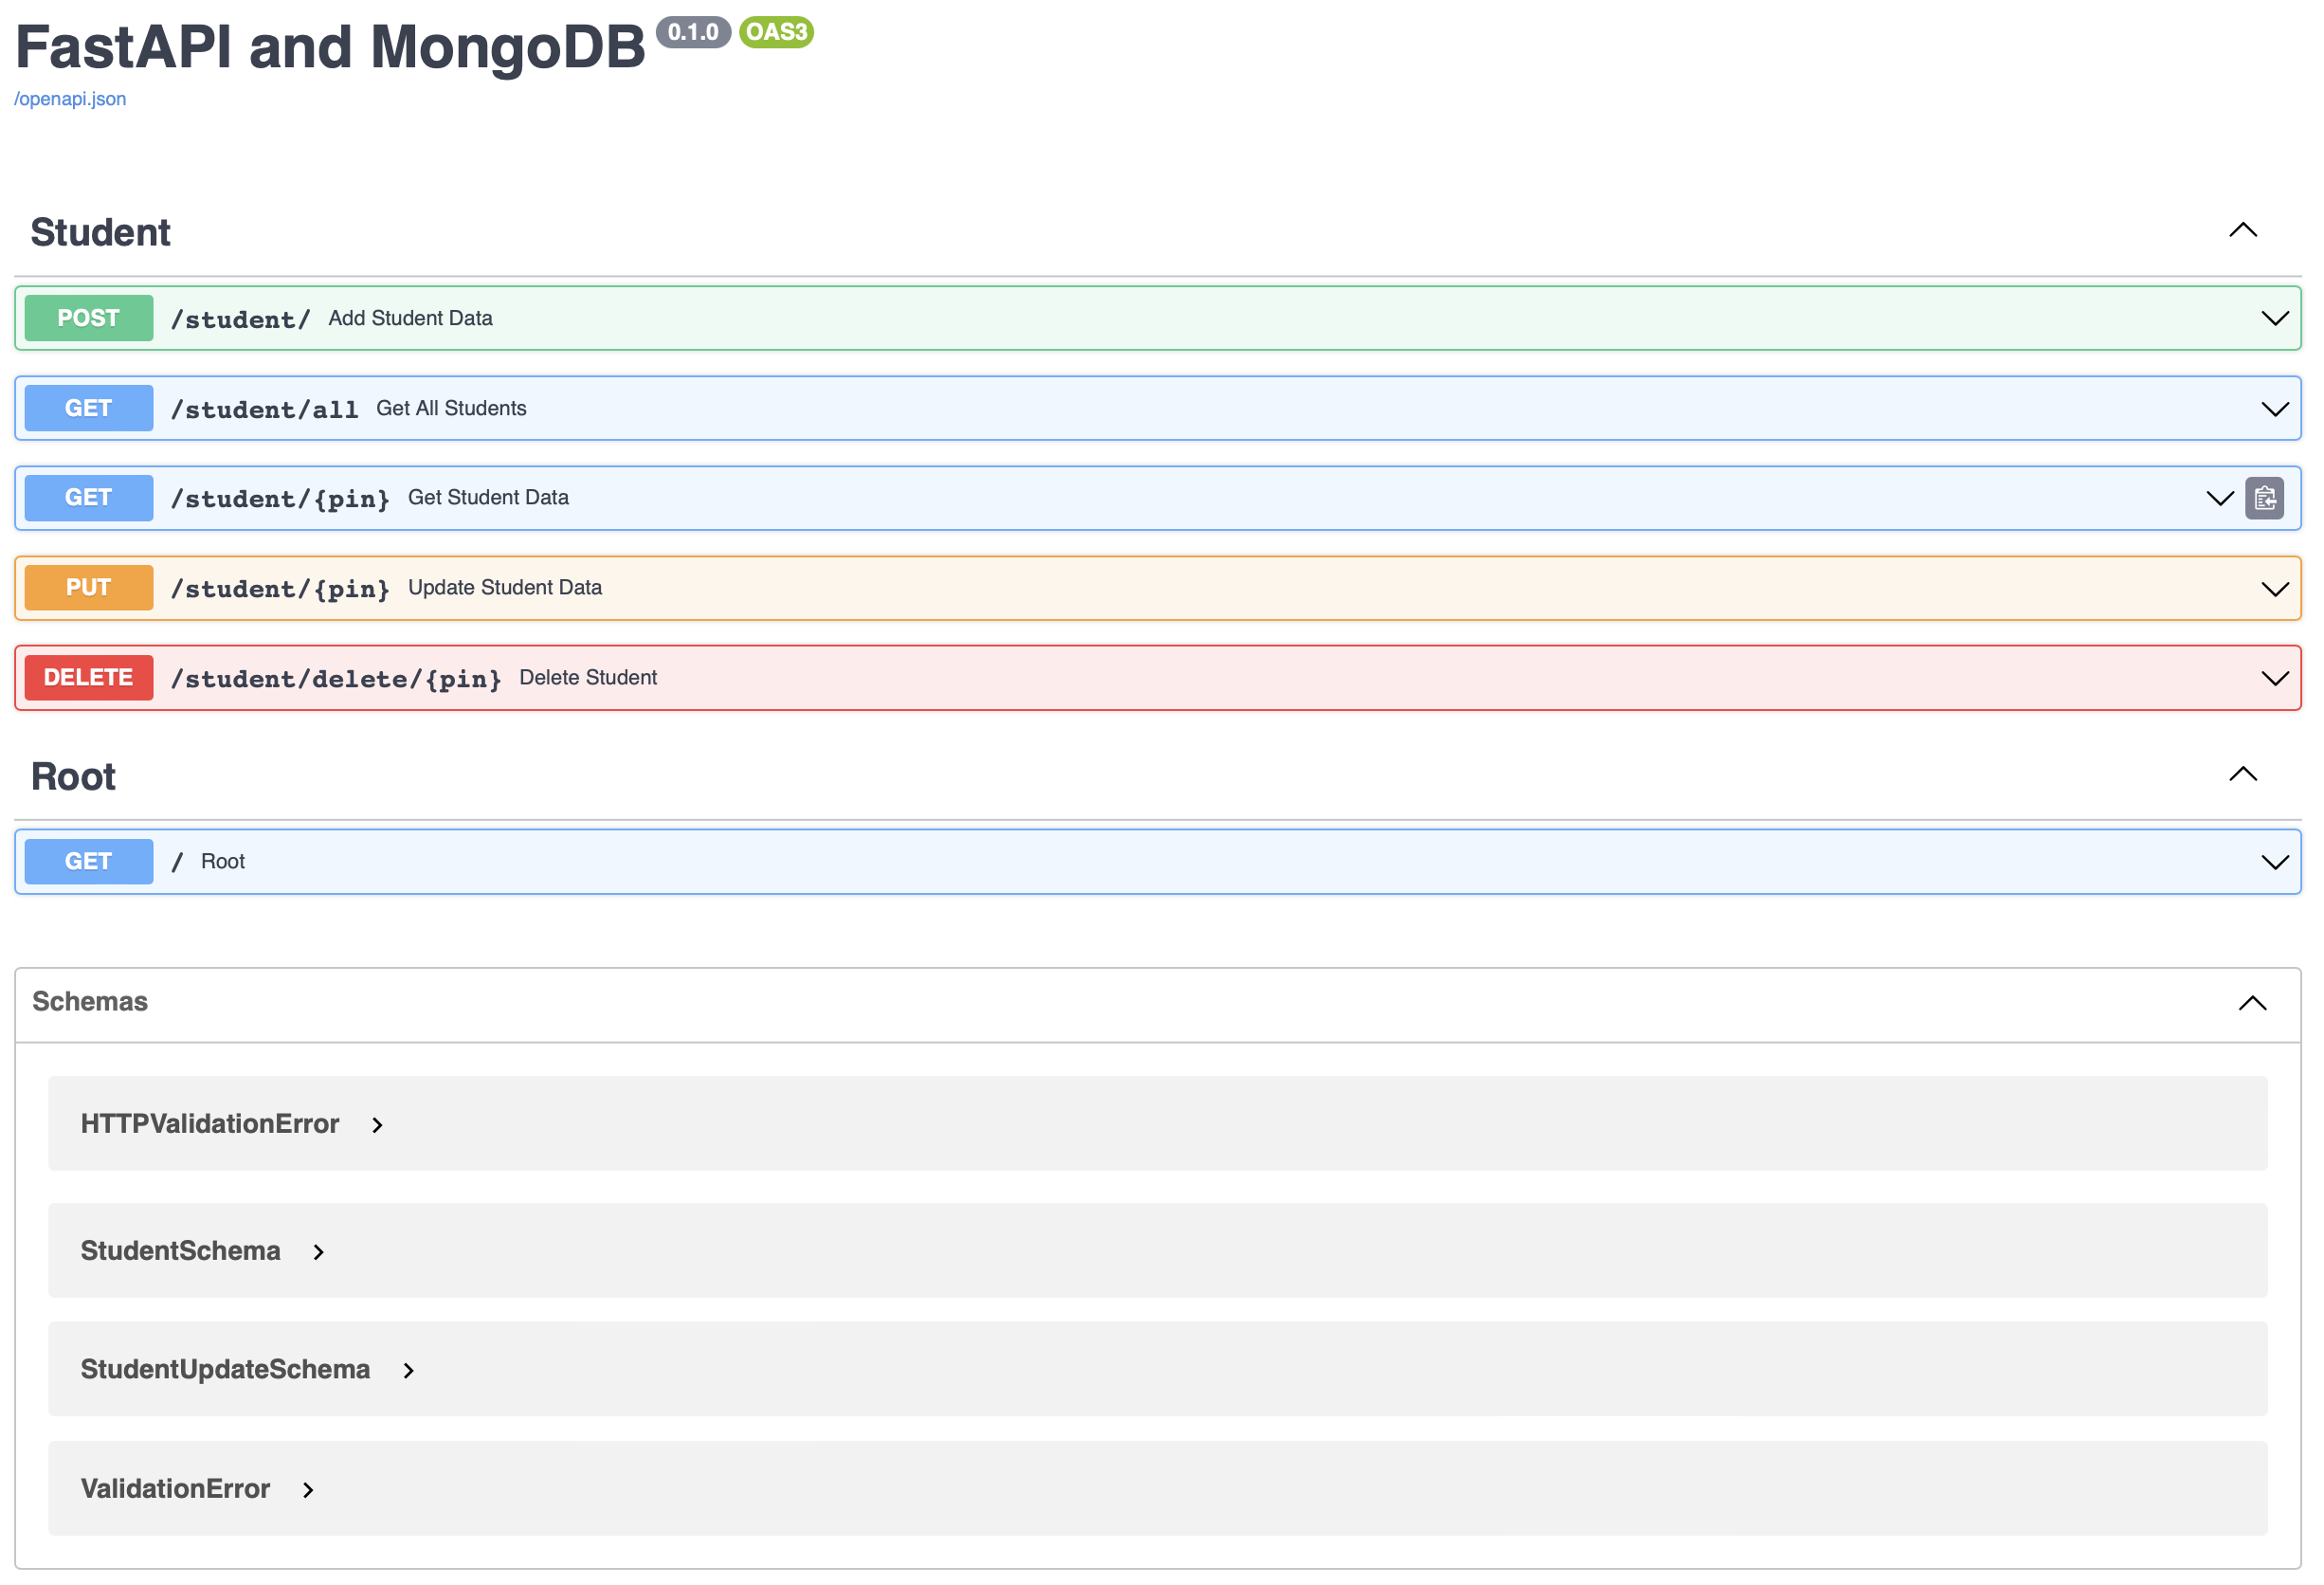Click the DELETE method badge
This screenshot has width=2324, height=1585.
(89, 678)
